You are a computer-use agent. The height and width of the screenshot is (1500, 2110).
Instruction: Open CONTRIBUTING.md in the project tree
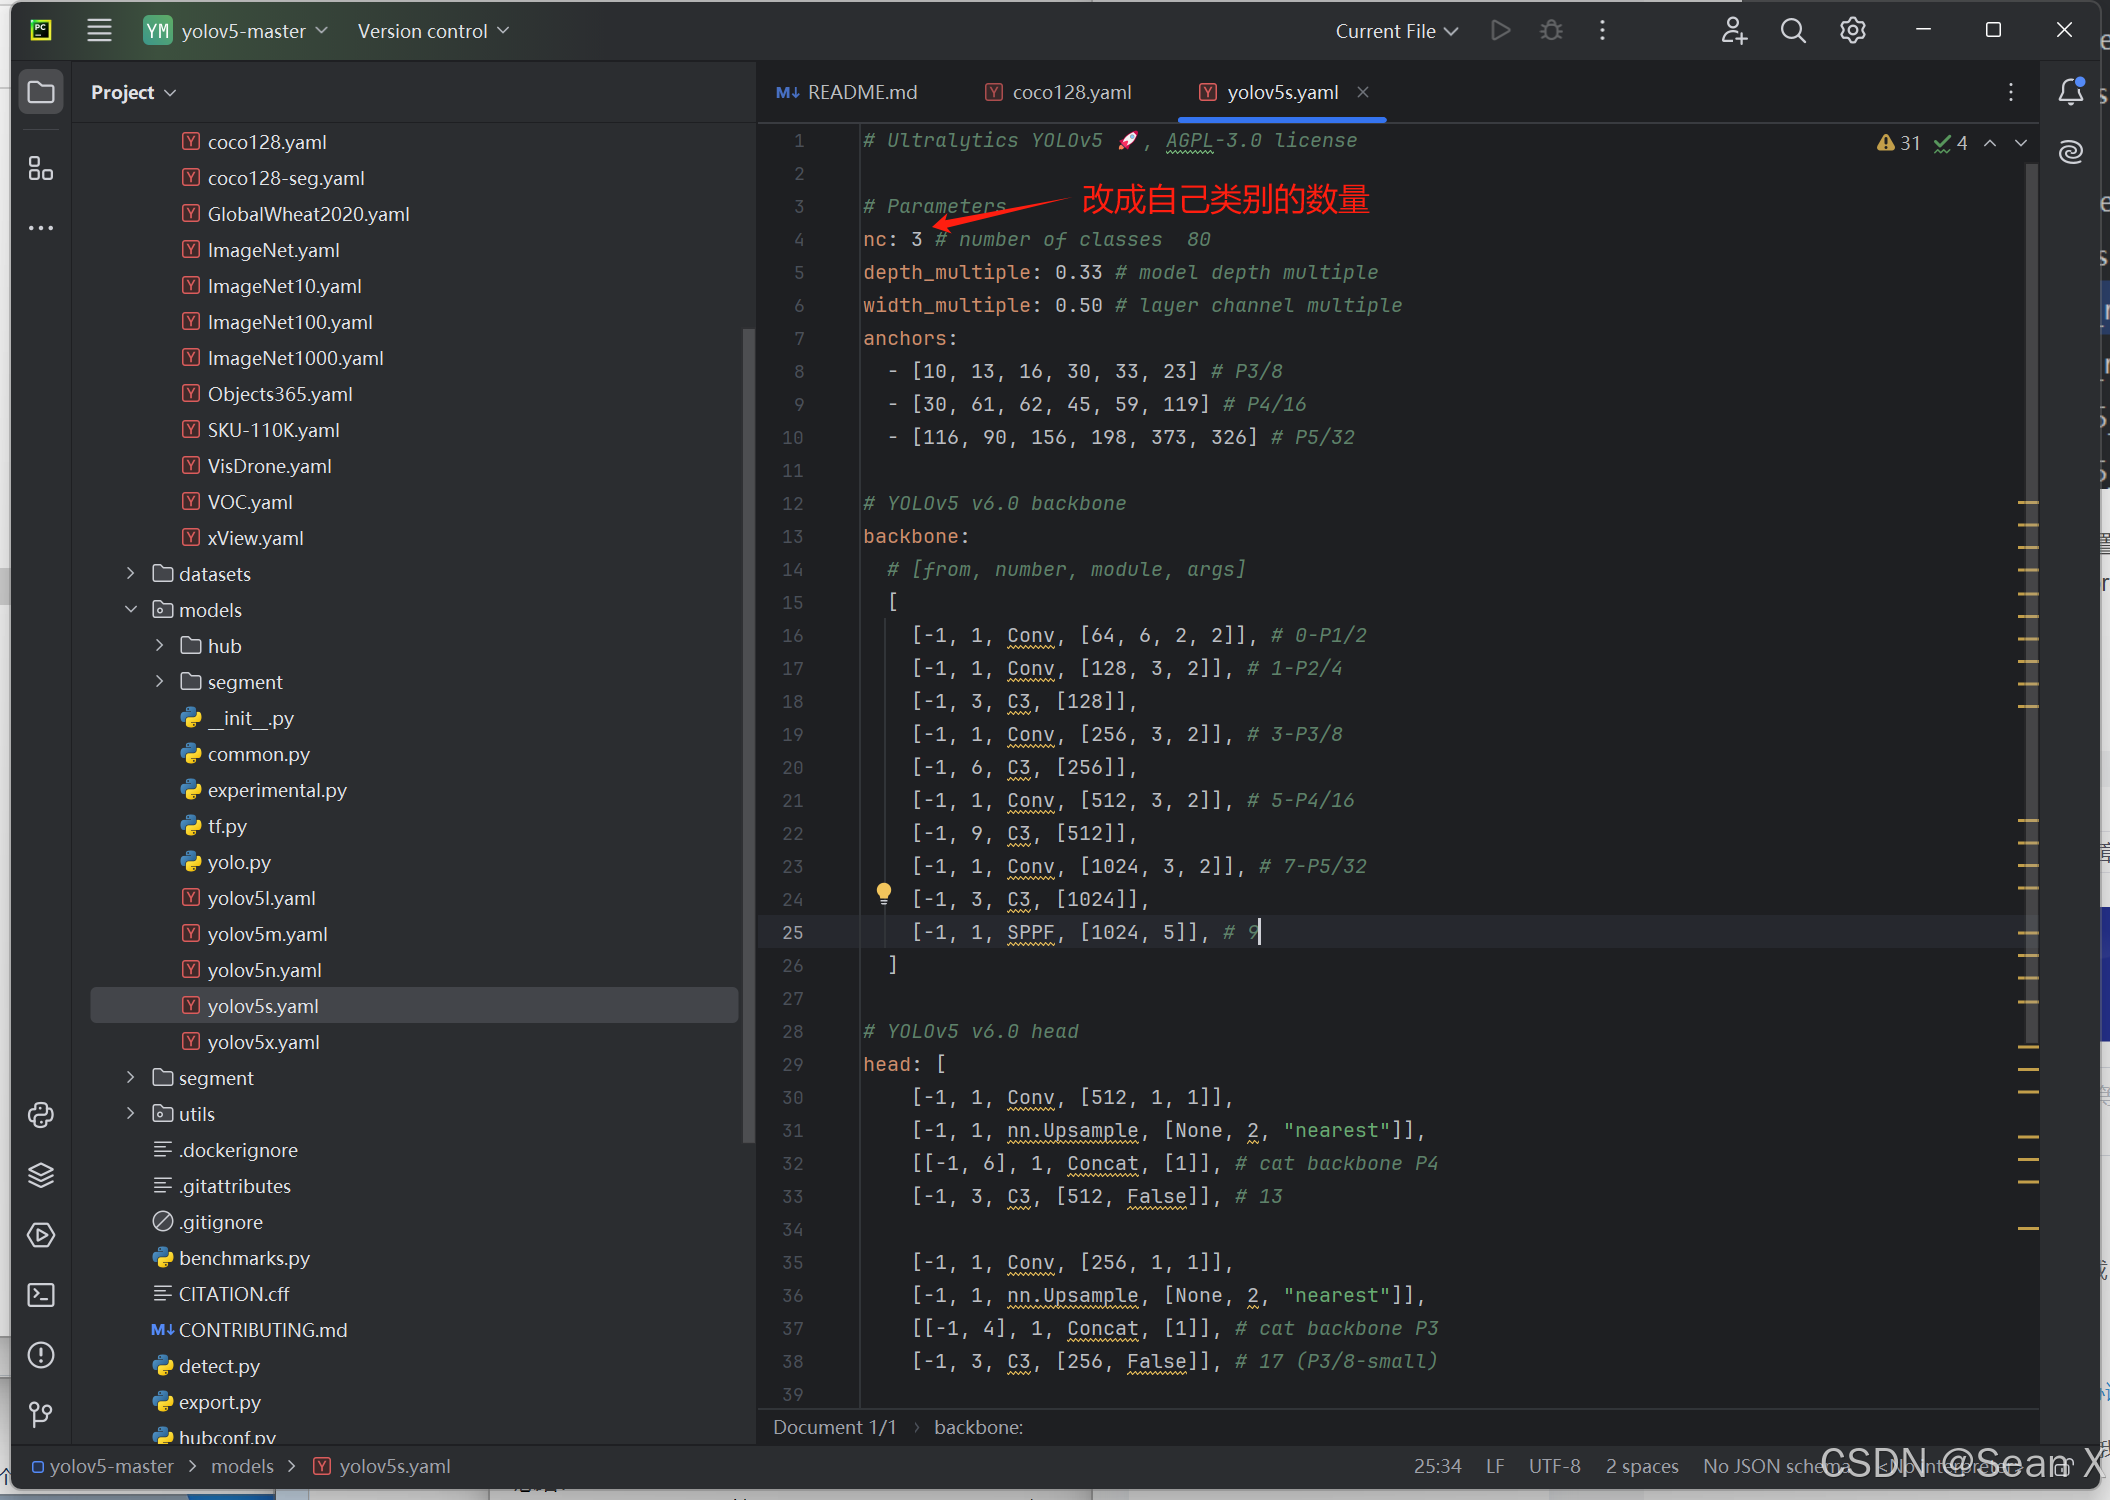click(263, 1330)
